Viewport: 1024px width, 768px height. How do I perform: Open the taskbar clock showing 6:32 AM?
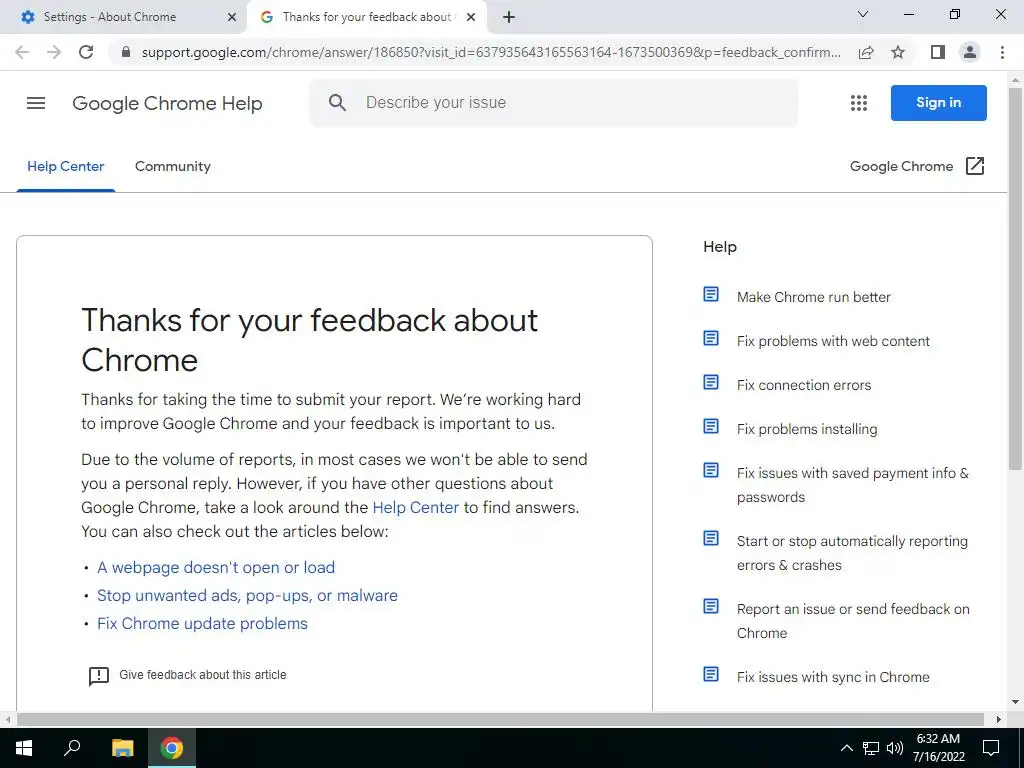[x=938, y=748]
